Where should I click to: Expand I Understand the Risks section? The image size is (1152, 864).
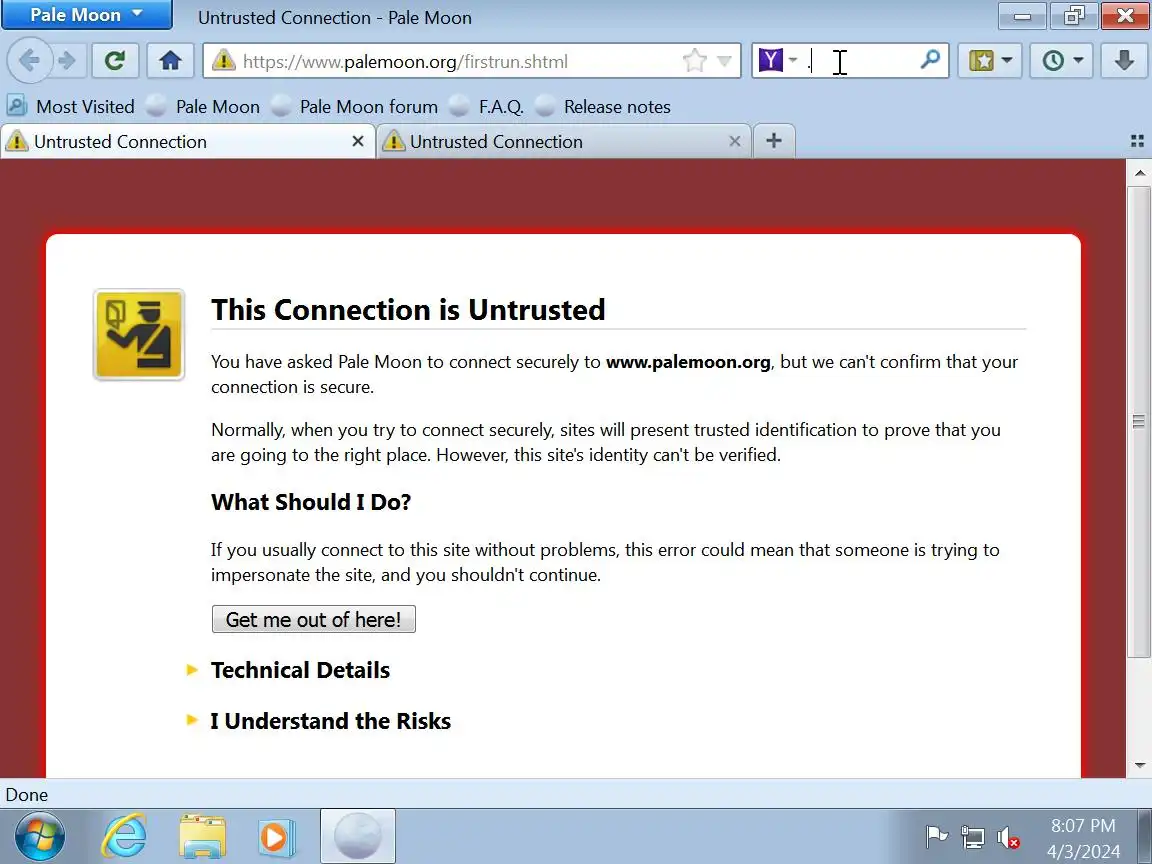(318, 721)
